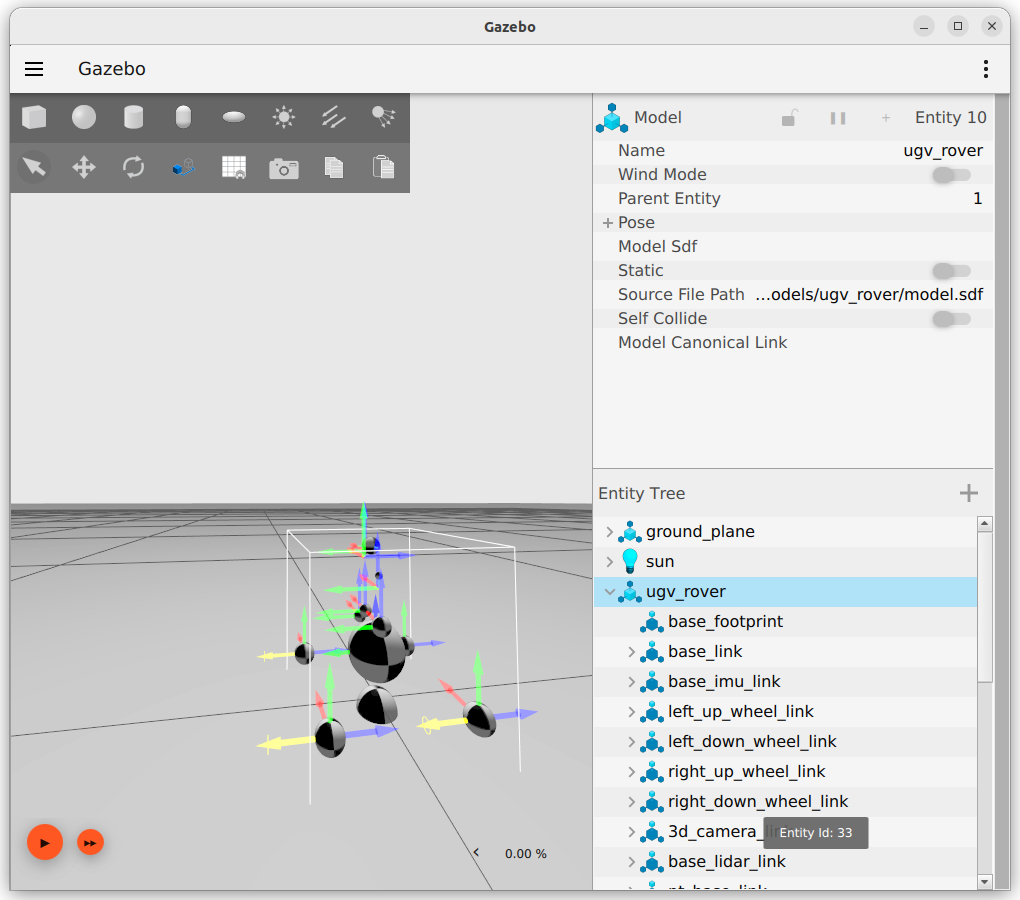Click the copy entity icon
Screen dimensions: 1020x900
pos(334,168)
